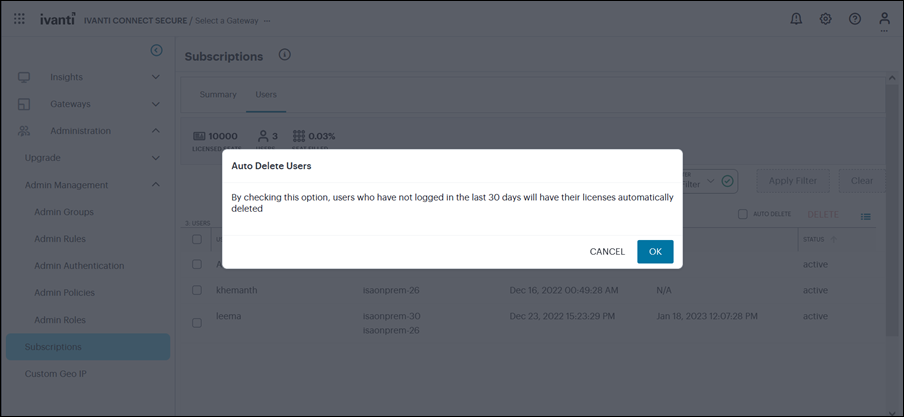Click OK in Auto Delete dialog
The width and height of the screenshot is (904, 417).
(x=655, y=252)
